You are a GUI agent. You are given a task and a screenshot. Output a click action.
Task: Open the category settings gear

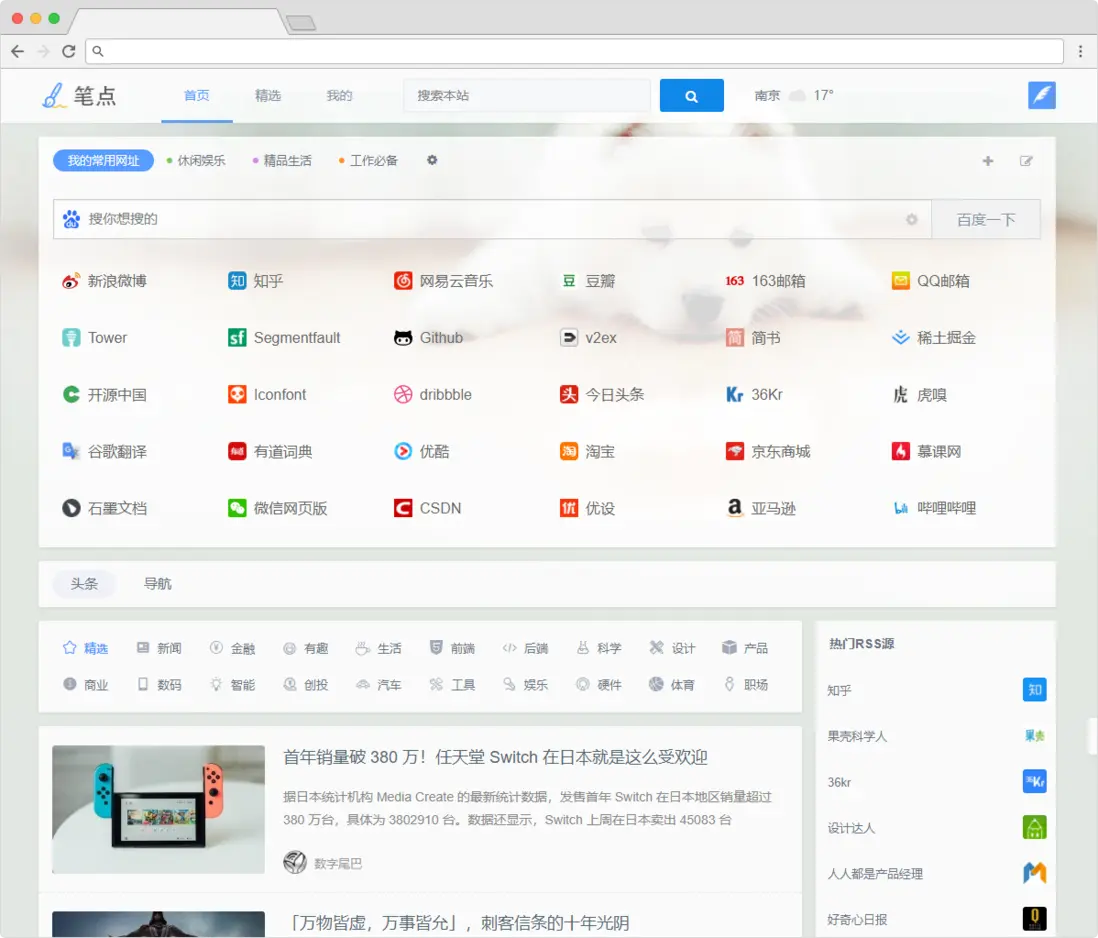coord(431,160)
